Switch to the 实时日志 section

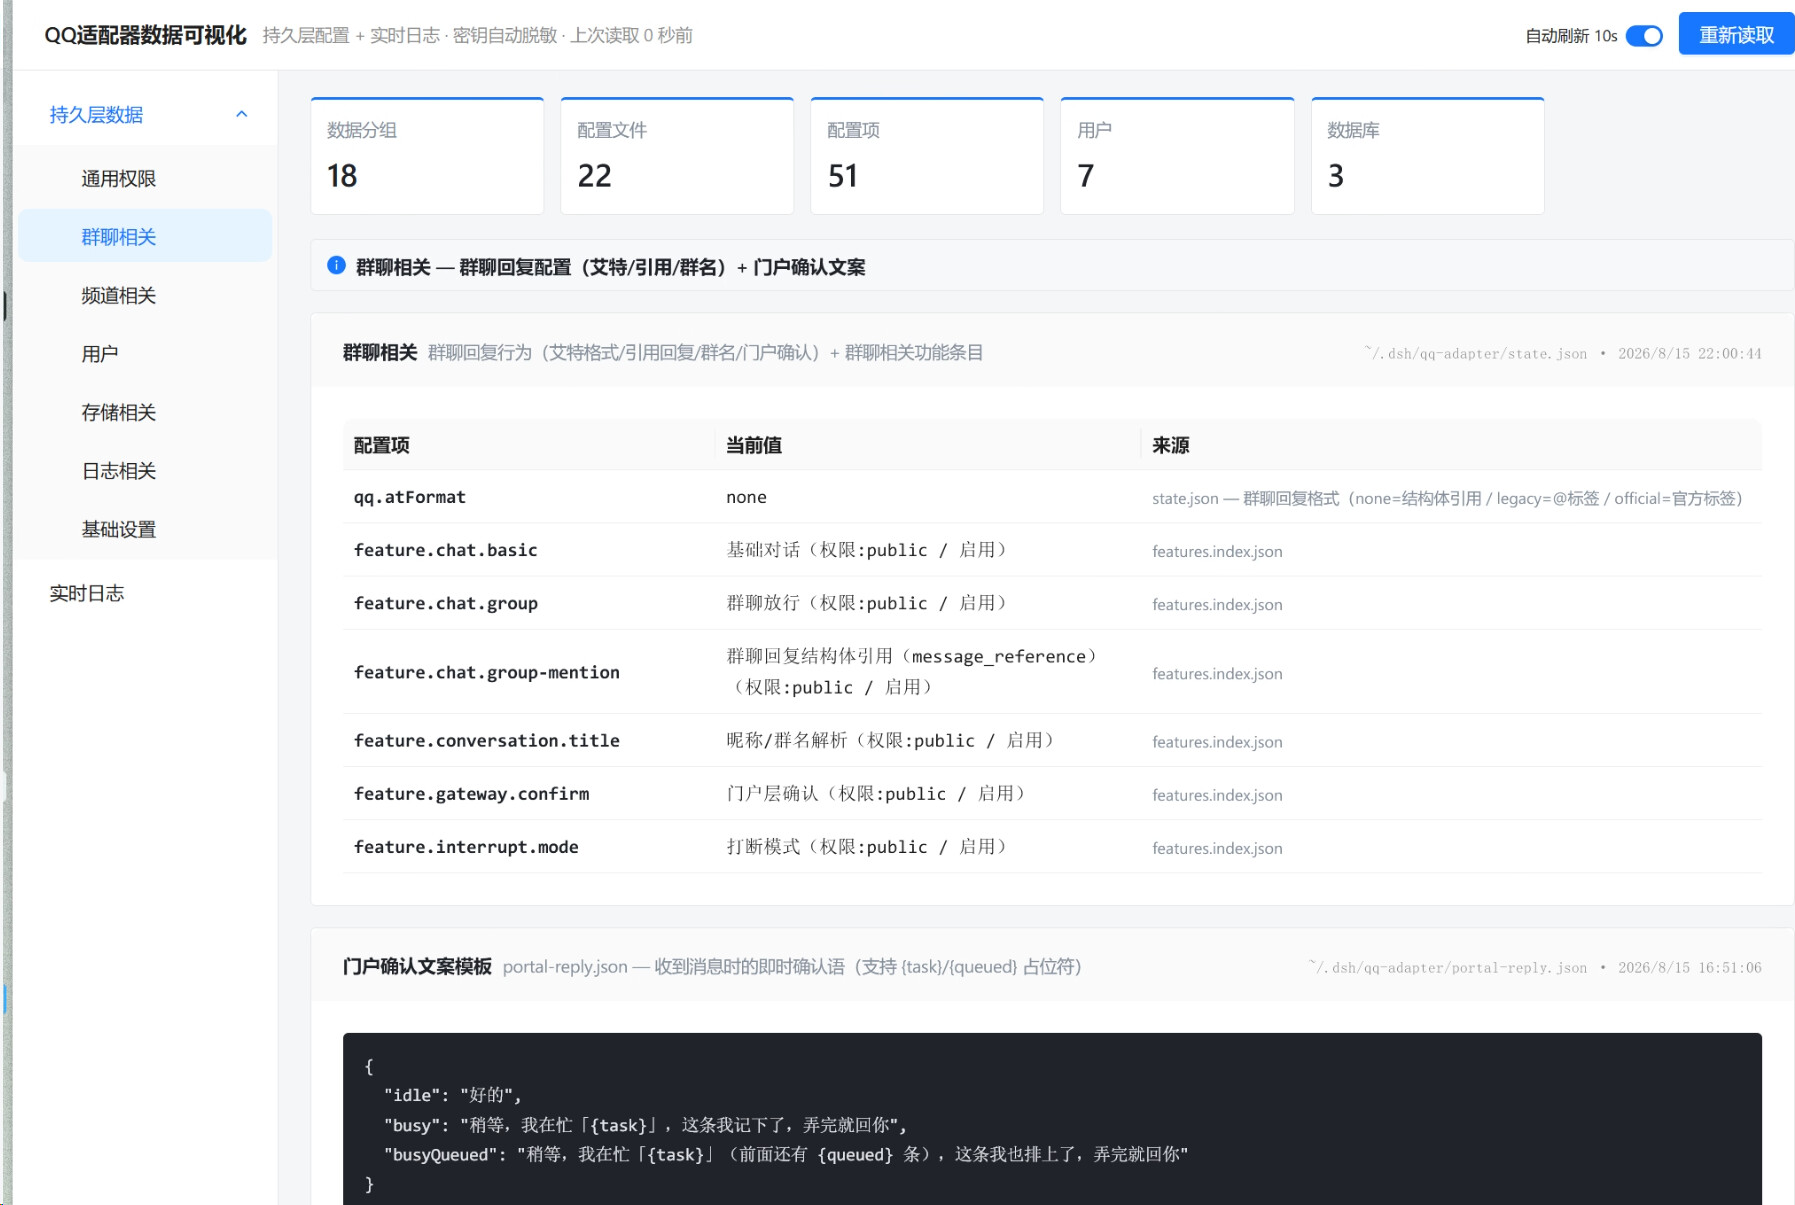click(x=145, y=593)
